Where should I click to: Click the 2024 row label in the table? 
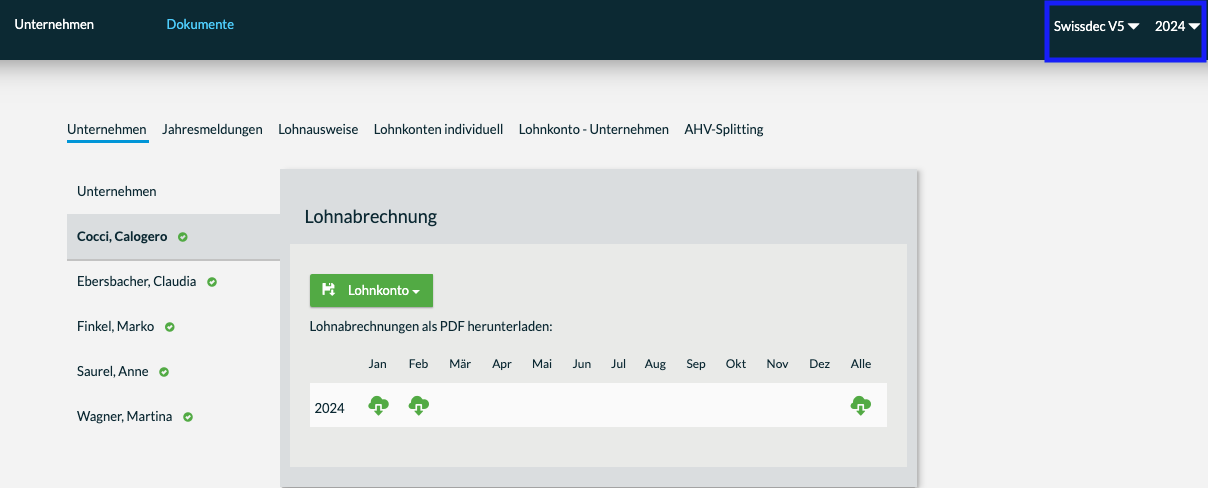(x=329, y=408)
